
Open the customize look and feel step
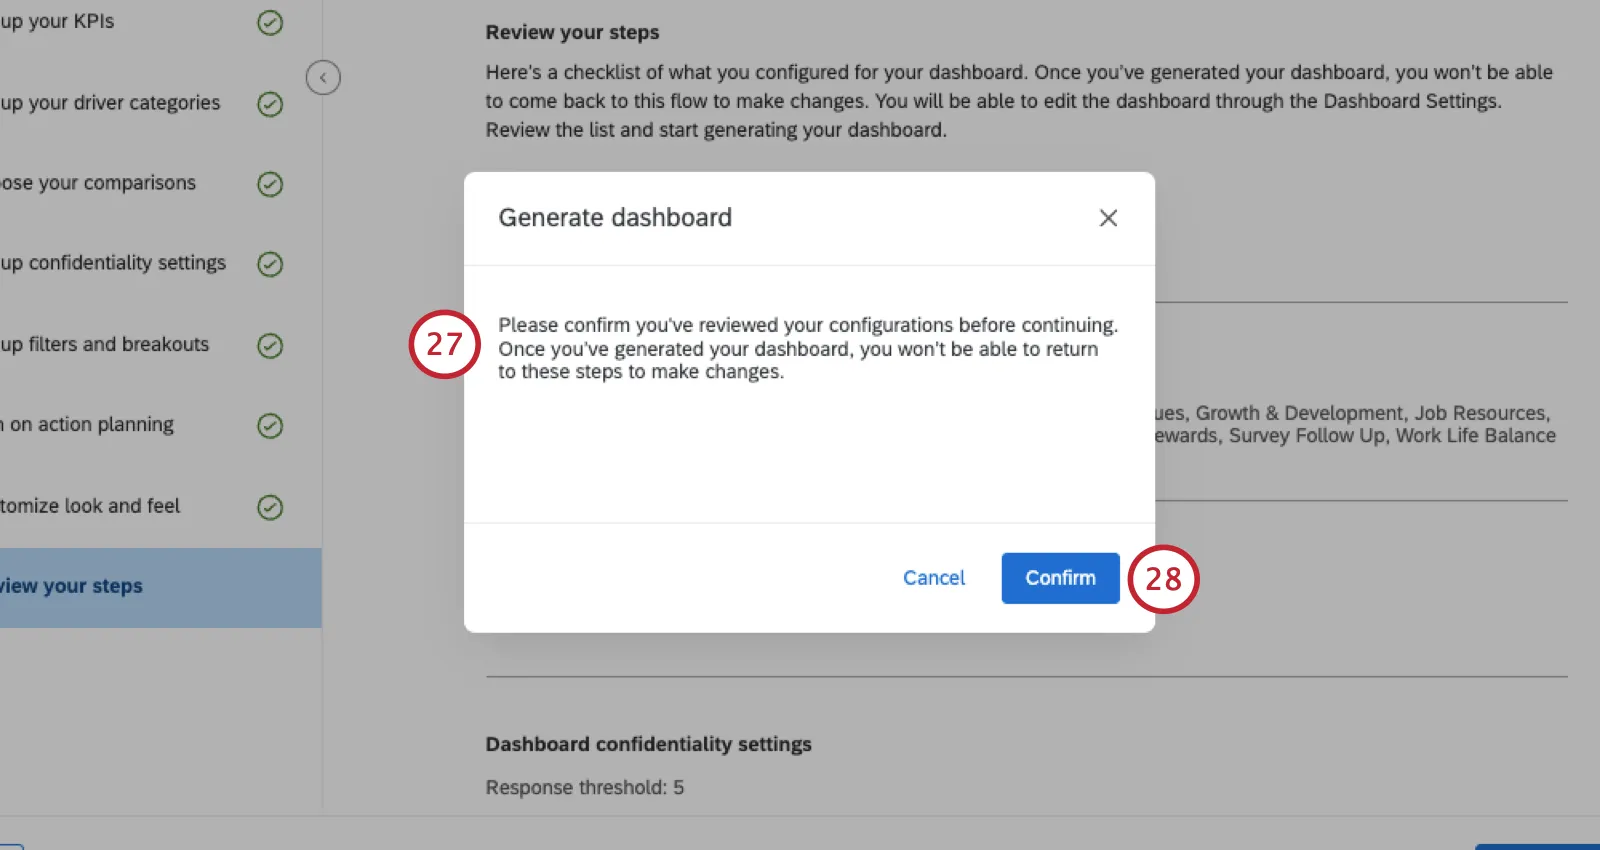click(90, 506)
